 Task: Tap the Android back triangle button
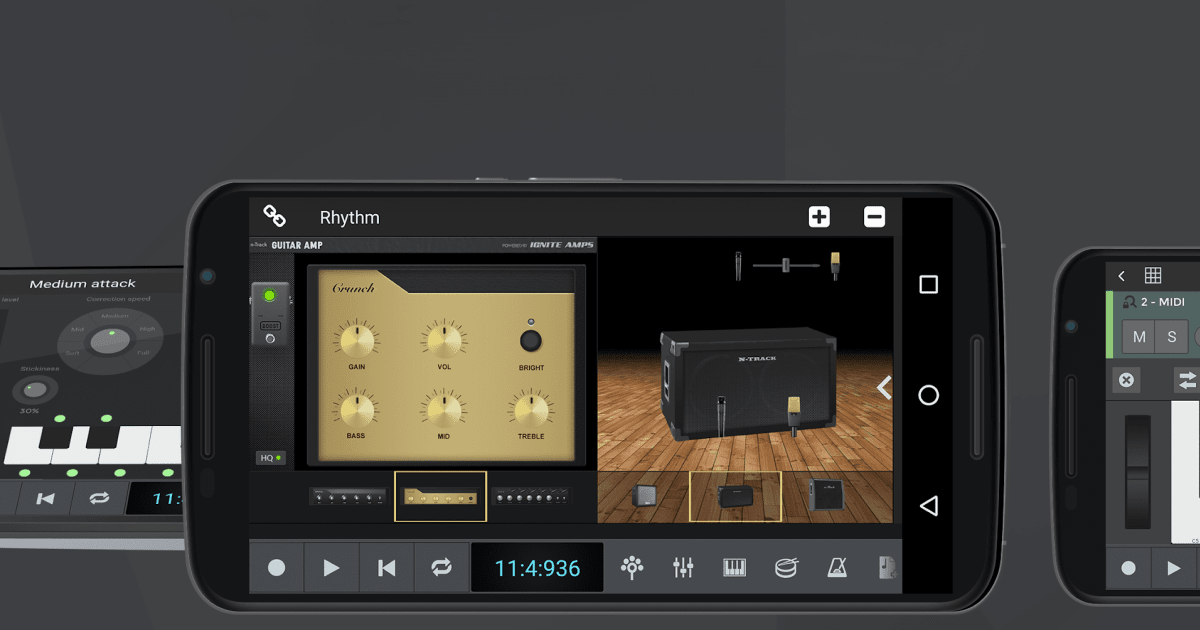click(928, 506)
